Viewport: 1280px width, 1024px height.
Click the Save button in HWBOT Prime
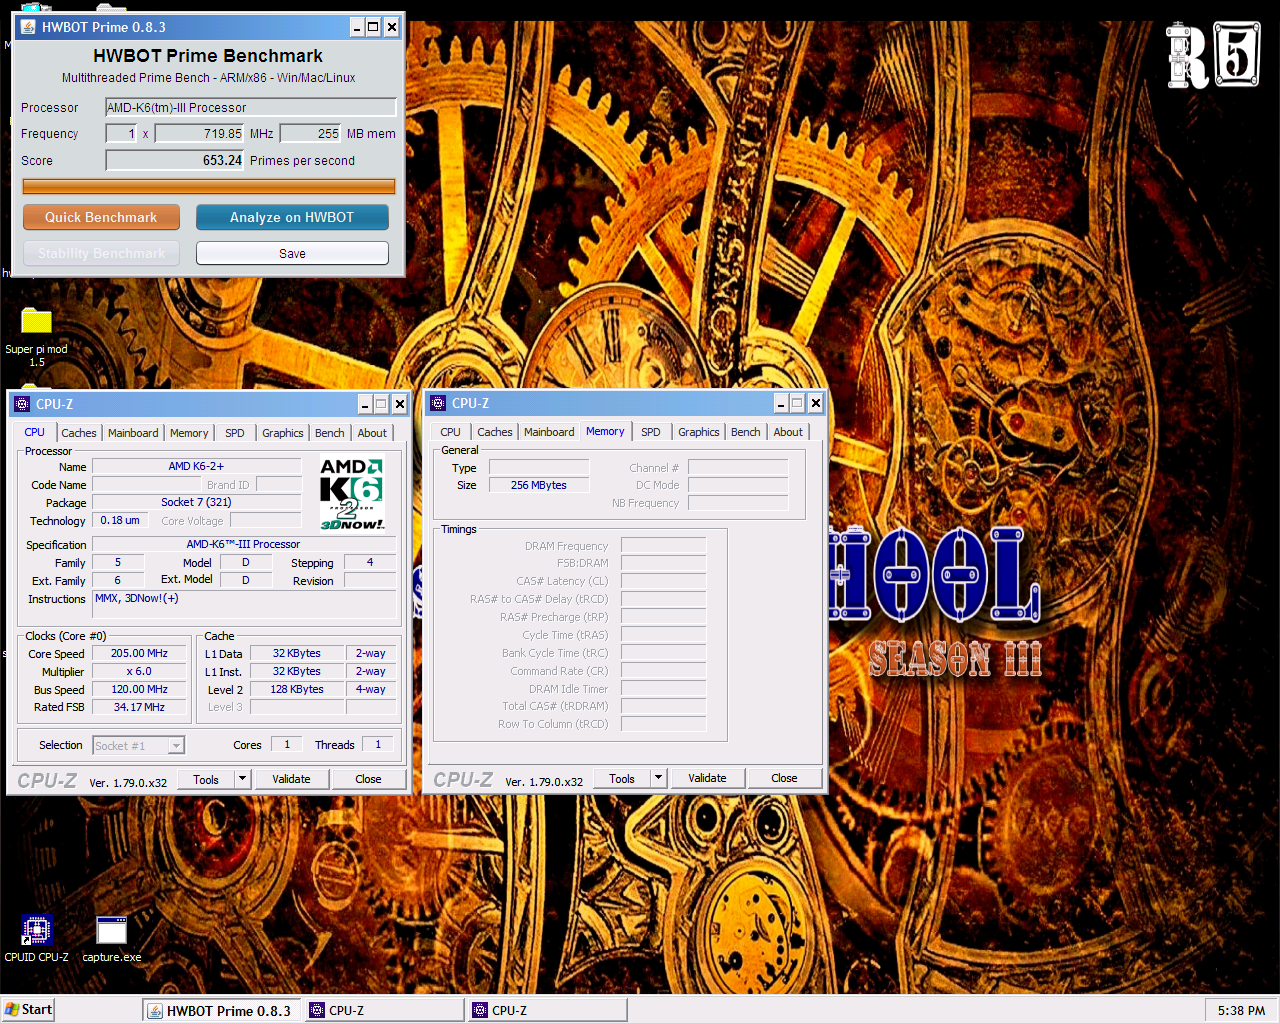click(292, 253)
